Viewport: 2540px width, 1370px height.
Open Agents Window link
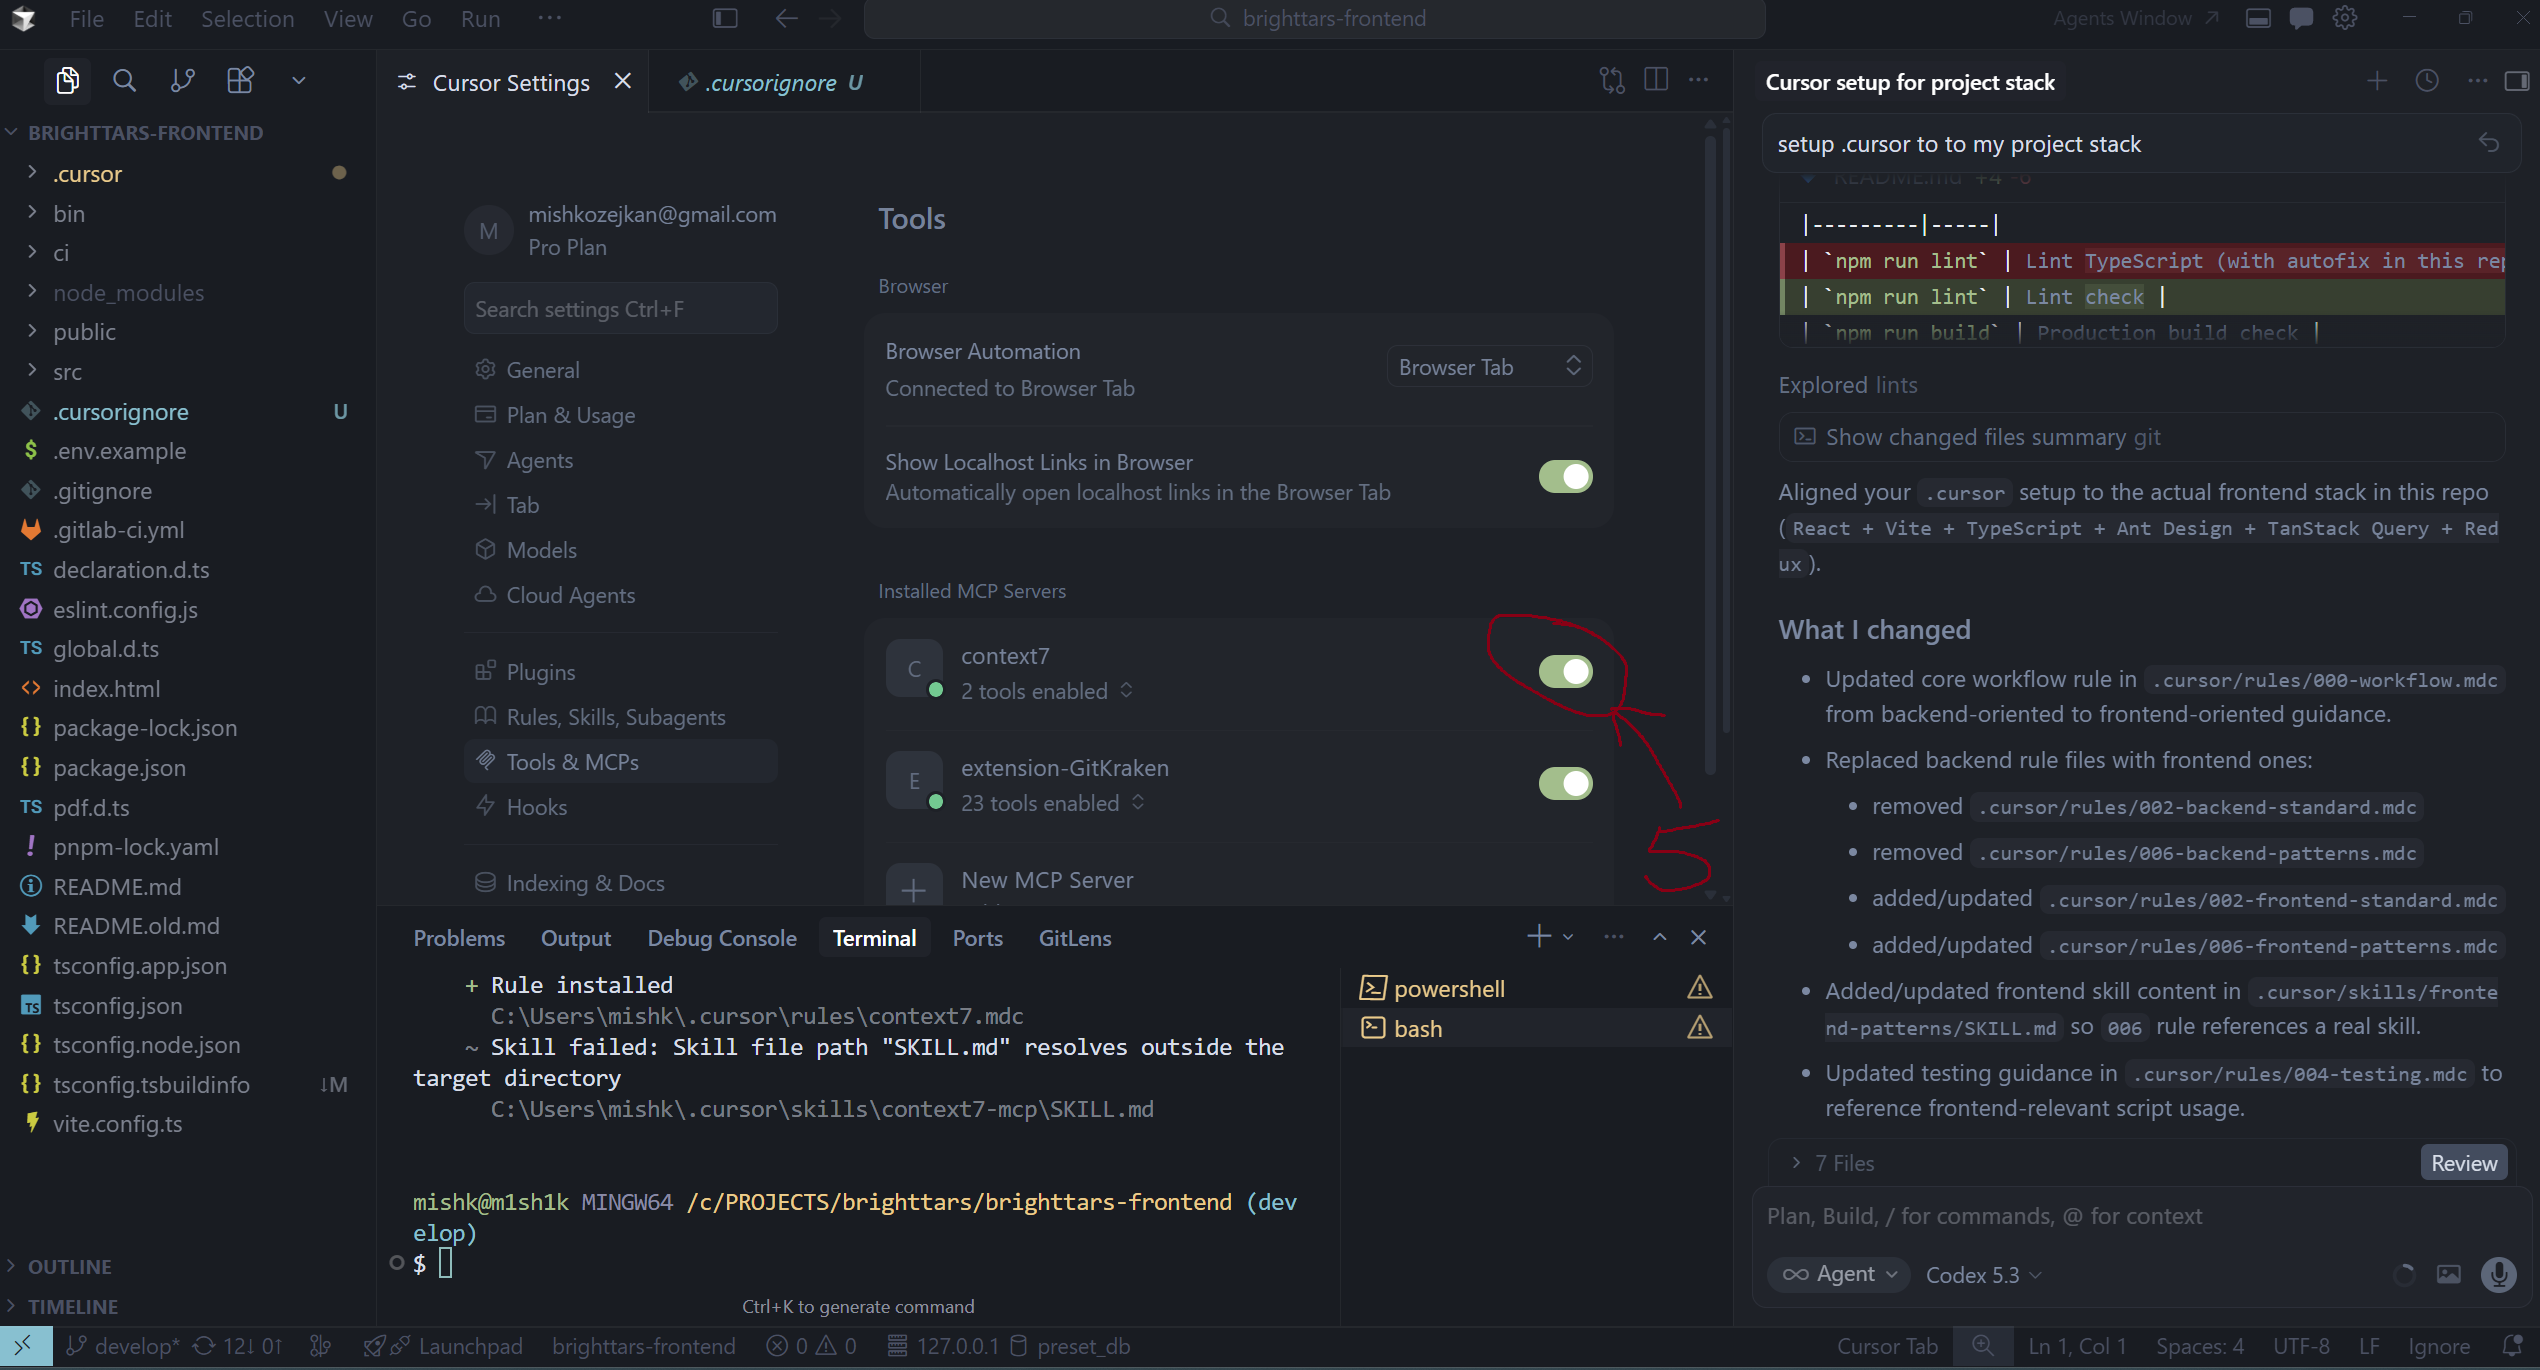click(x=2136, y=18)
